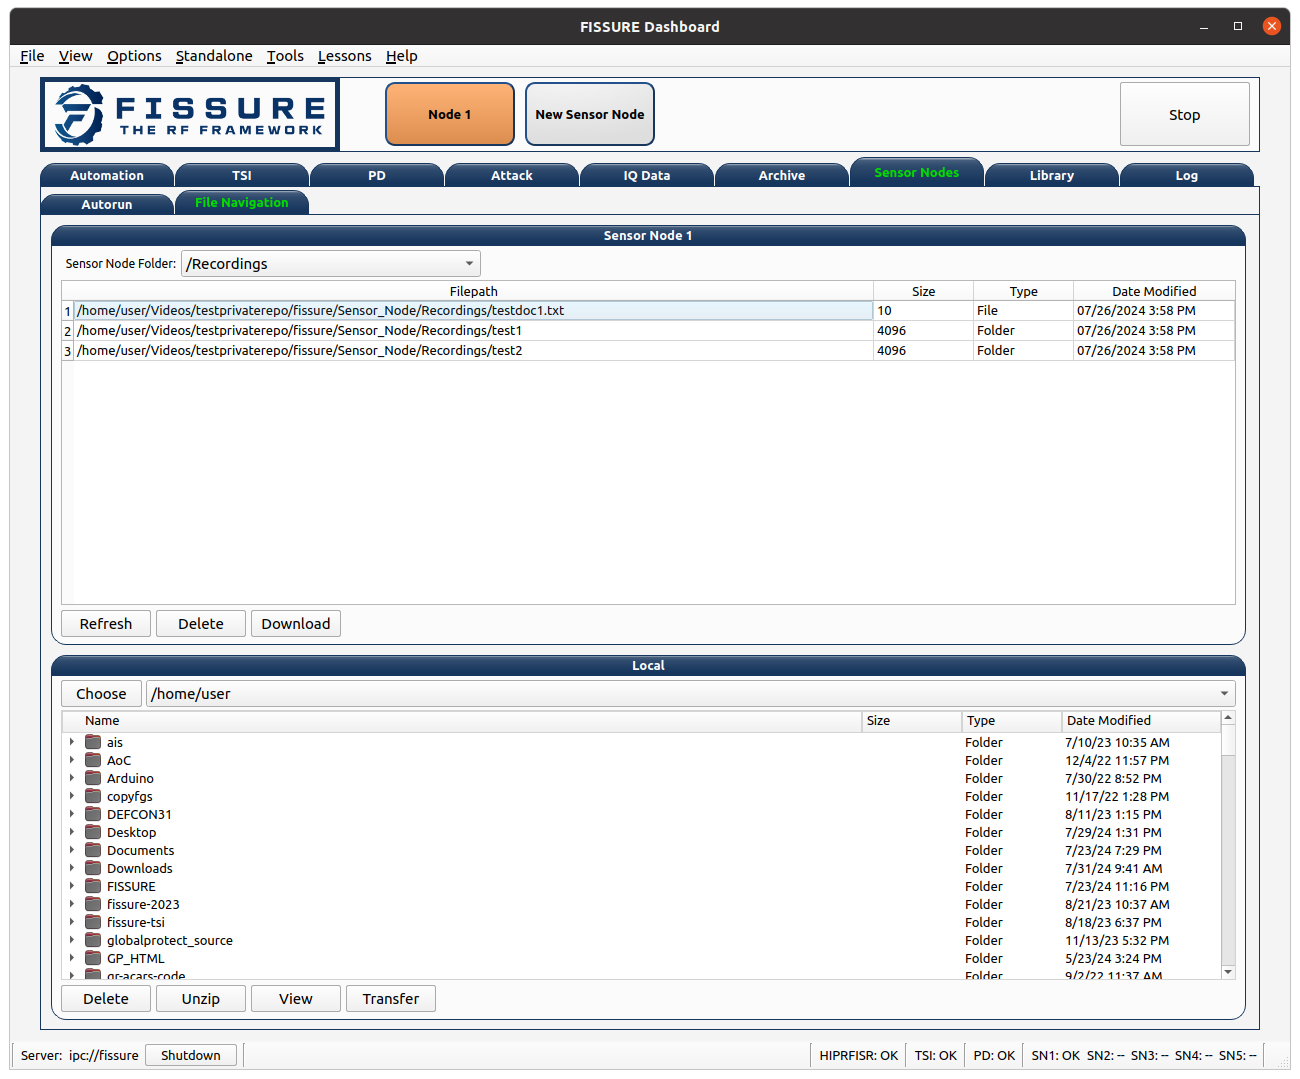Expand the Desktop folder tree node
Viewport: 1300px width, 1079px height.
tap(72, 832)
